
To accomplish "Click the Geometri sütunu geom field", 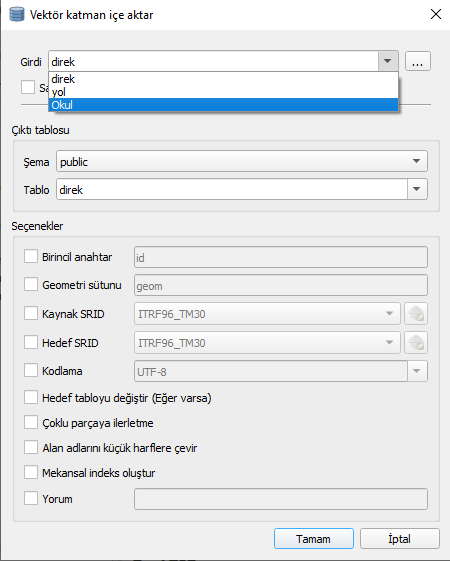I will (281, 285).
